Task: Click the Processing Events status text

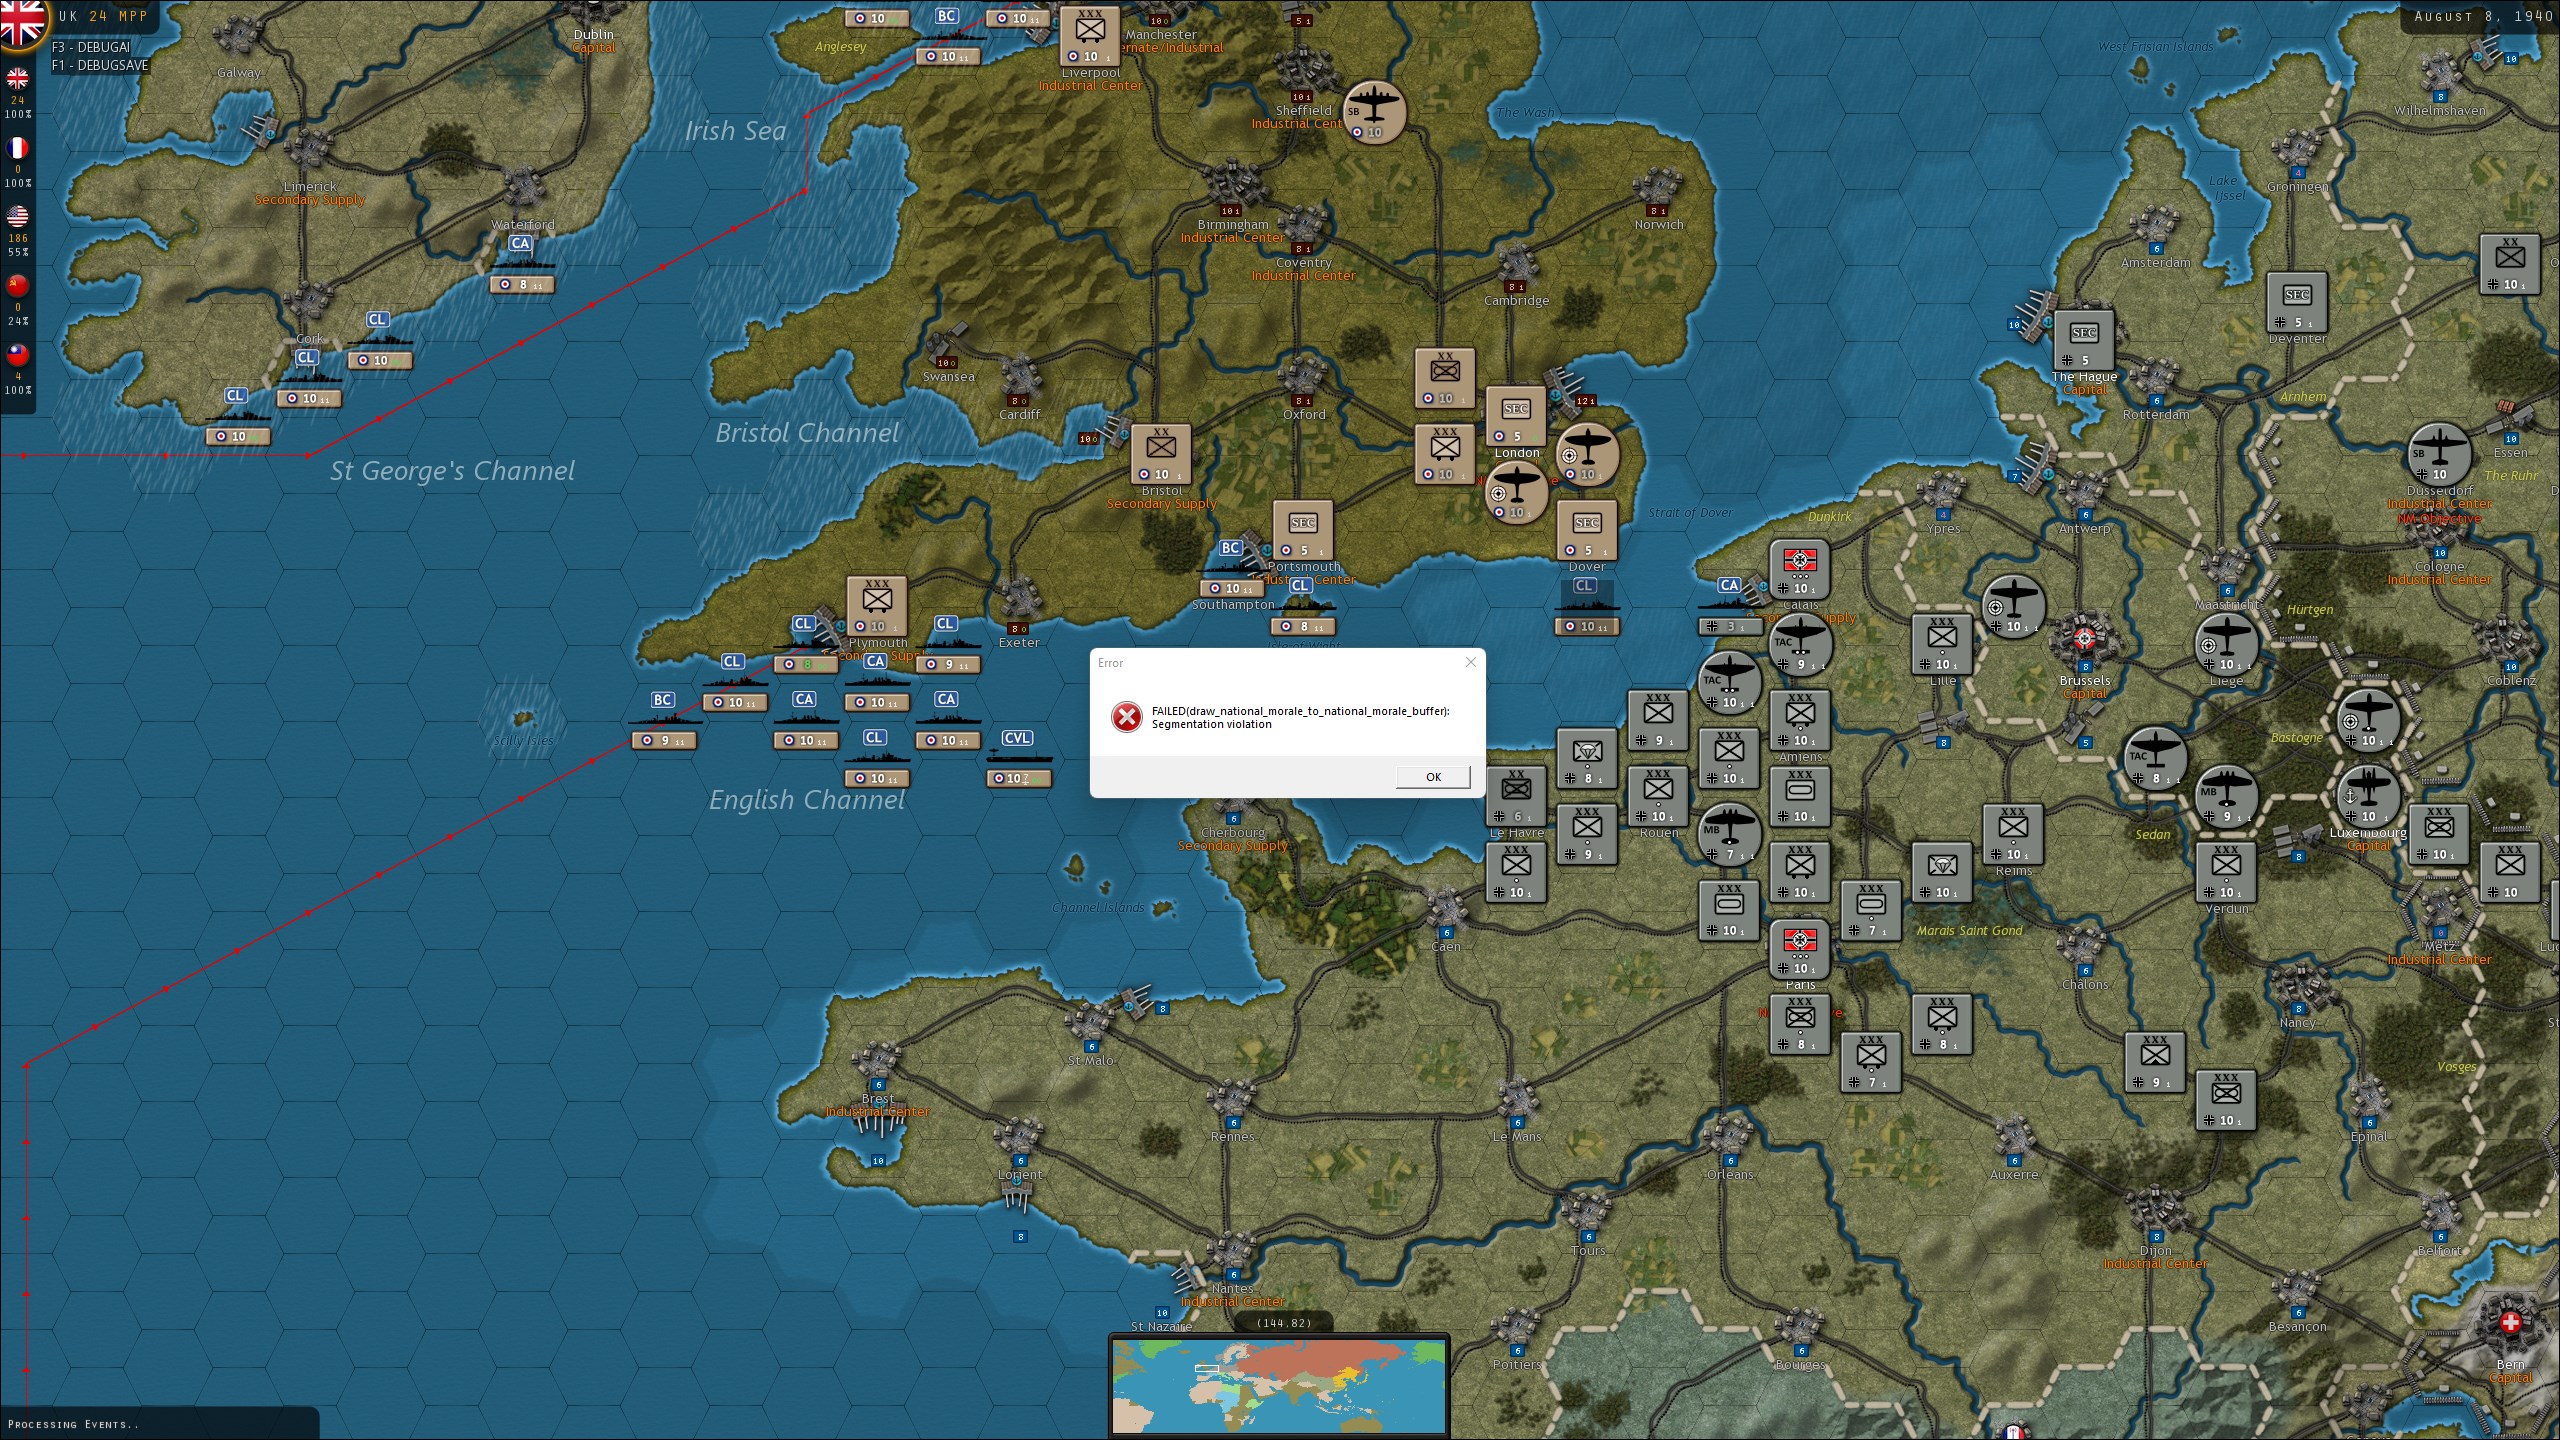Action: pyautogui.click(x=73, y=1424)
